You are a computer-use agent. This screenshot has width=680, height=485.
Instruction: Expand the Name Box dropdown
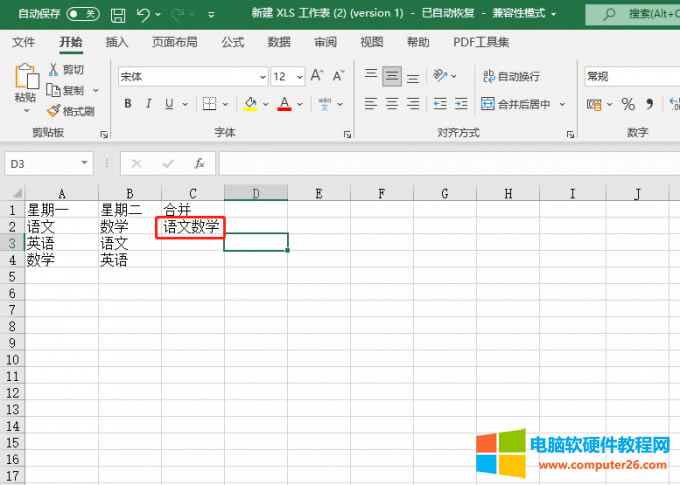pos(85,163)
